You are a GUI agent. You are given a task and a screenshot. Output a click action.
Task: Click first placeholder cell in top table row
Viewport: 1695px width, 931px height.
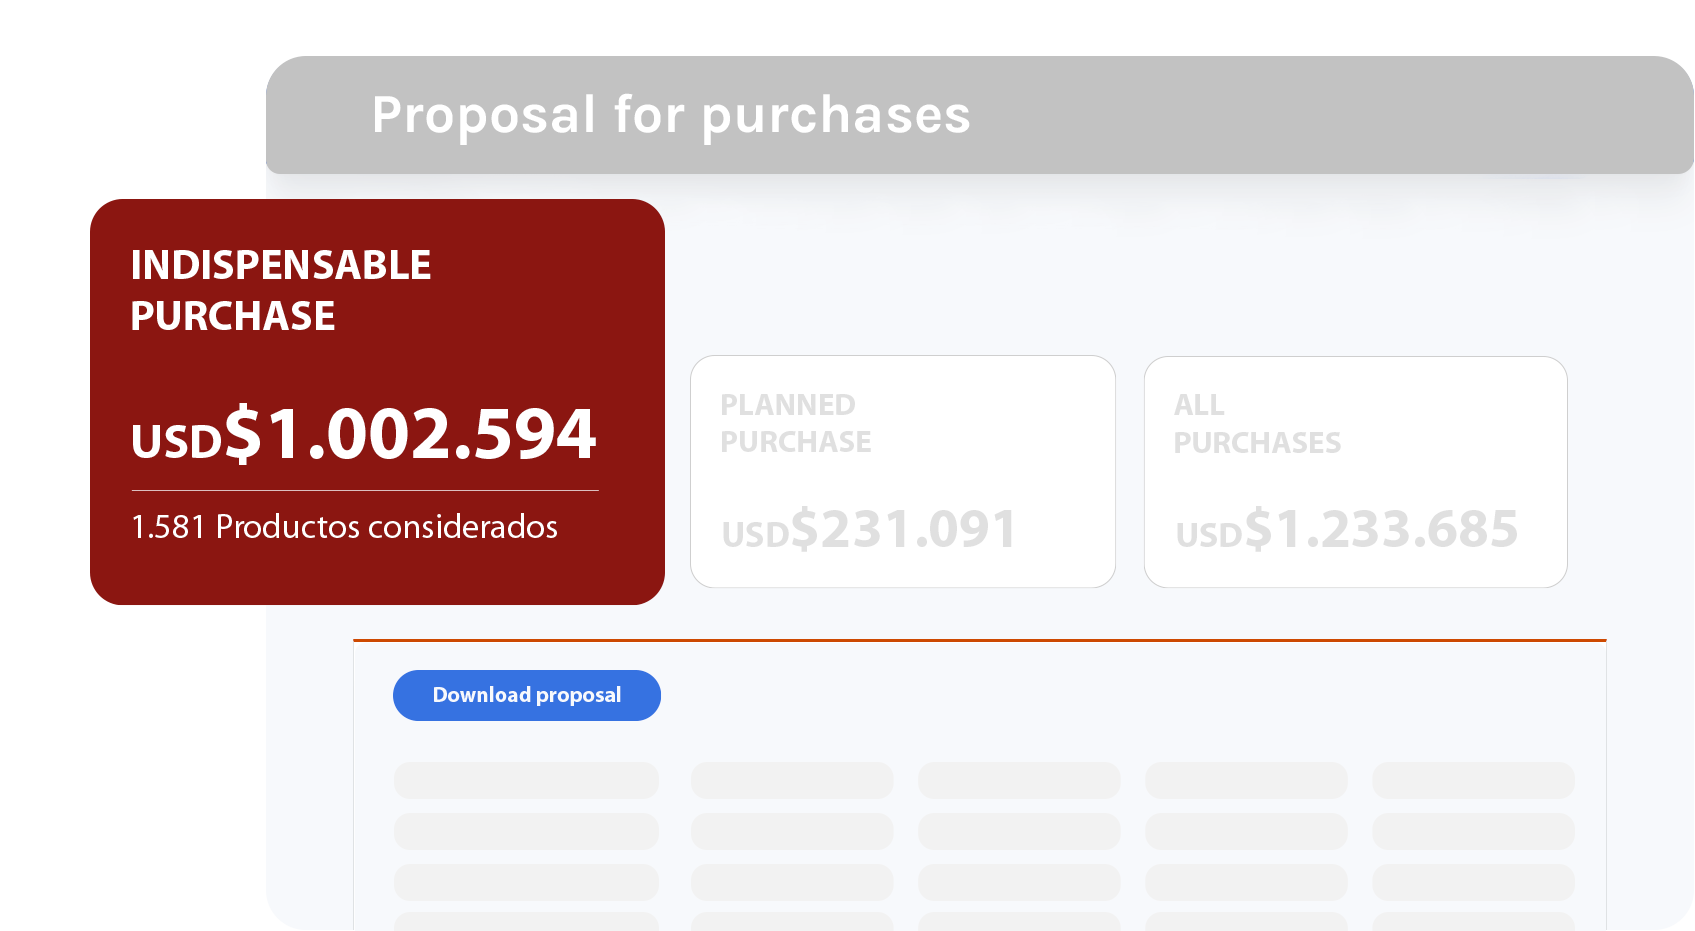526,780
